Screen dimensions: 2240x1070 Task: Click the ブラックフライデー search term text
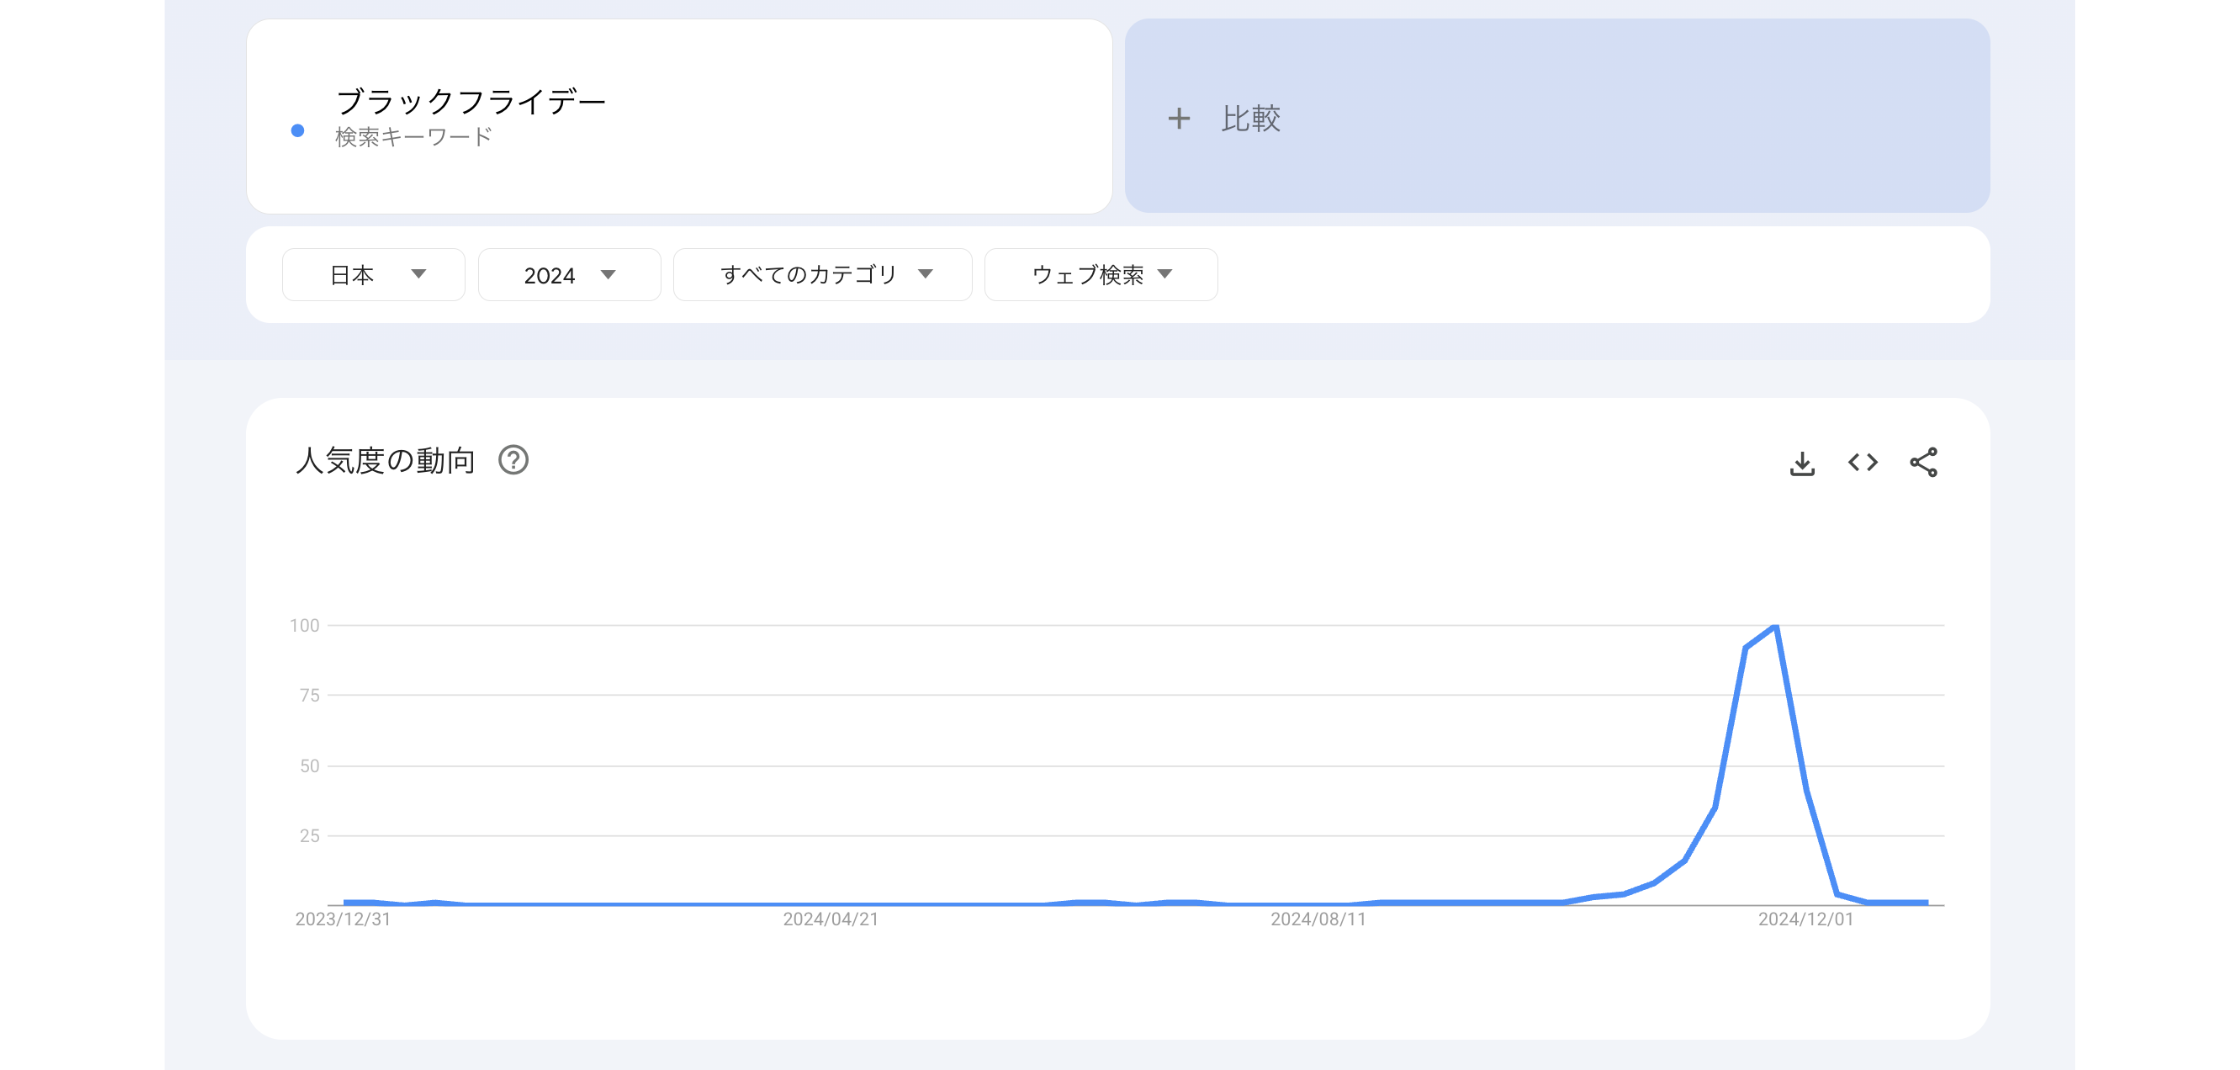470,99
